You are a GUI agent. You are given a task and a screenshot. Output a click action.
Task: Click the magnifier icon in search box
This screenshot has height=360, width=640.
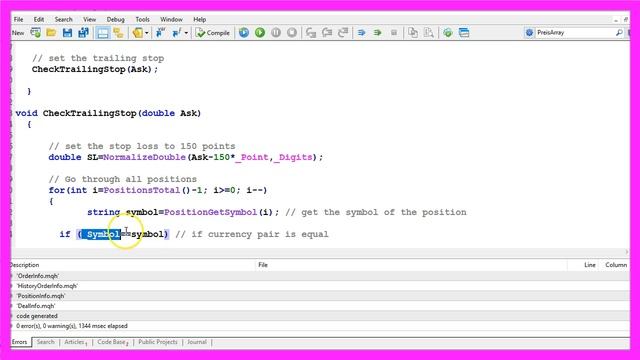(619, 33)
